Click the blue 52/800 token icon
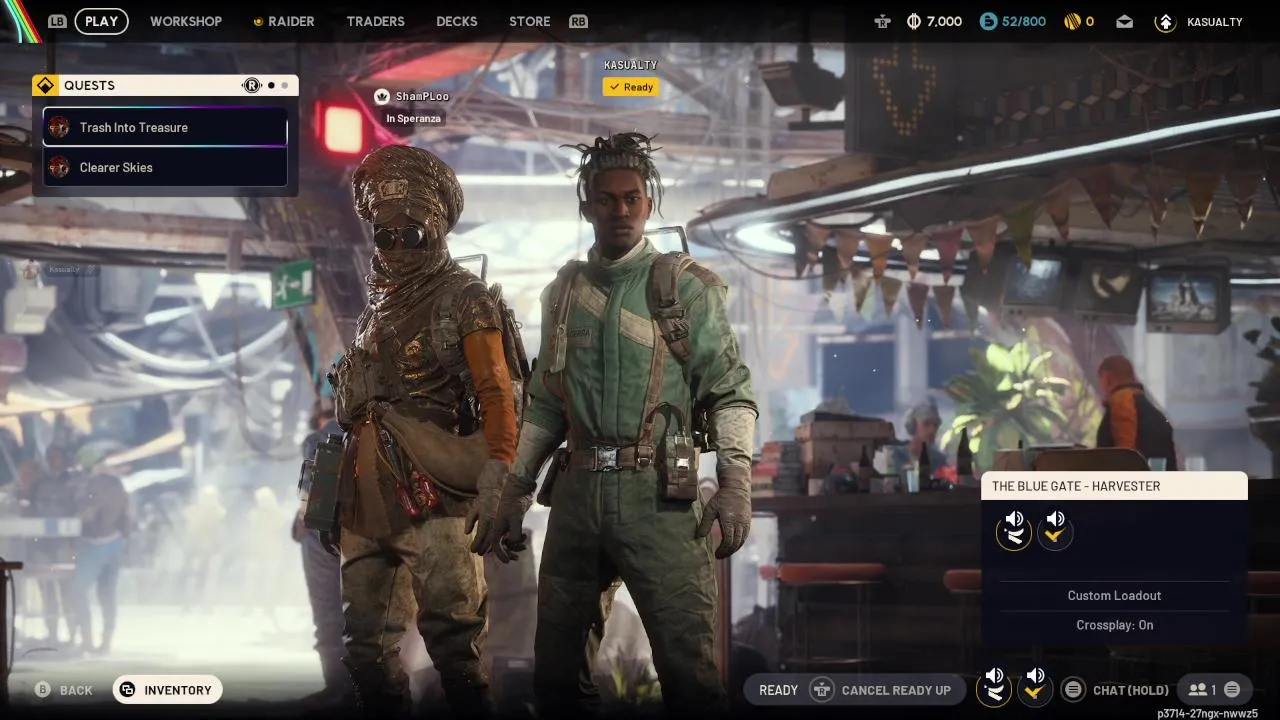Image resolution: width=1280 pixels, height=720 pixels. pos(988,21)
